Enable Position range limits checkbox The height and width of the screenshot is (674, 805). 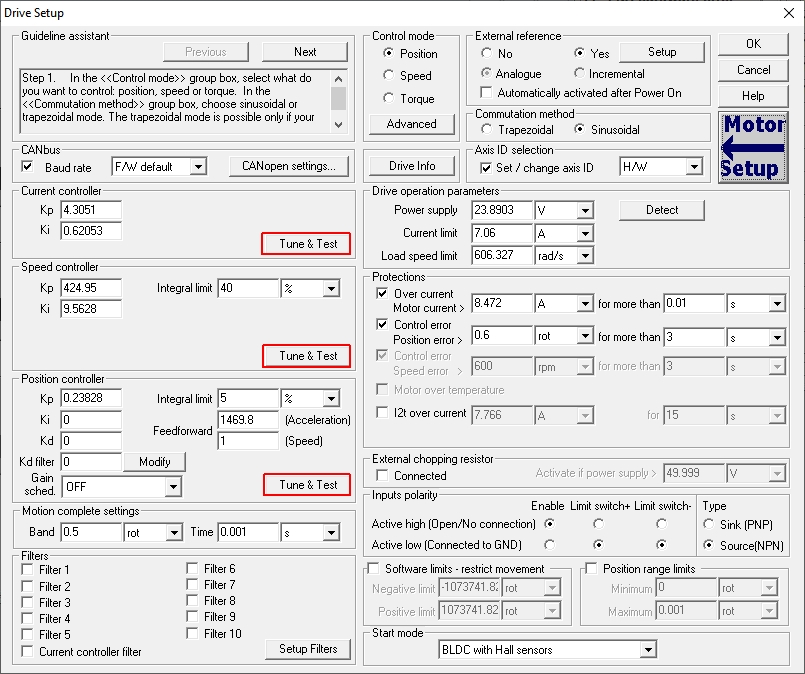pyautogui.click(x=591, y=568)
